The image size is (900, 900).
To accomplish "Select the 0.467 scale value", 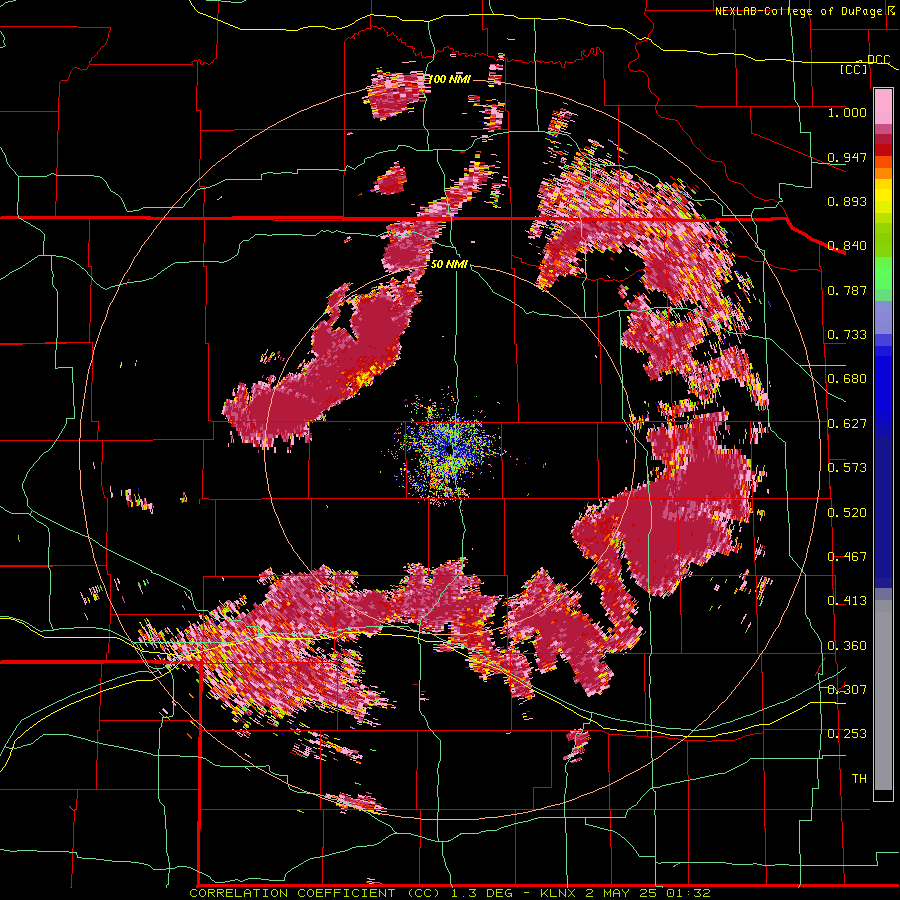I will [847, 557].
